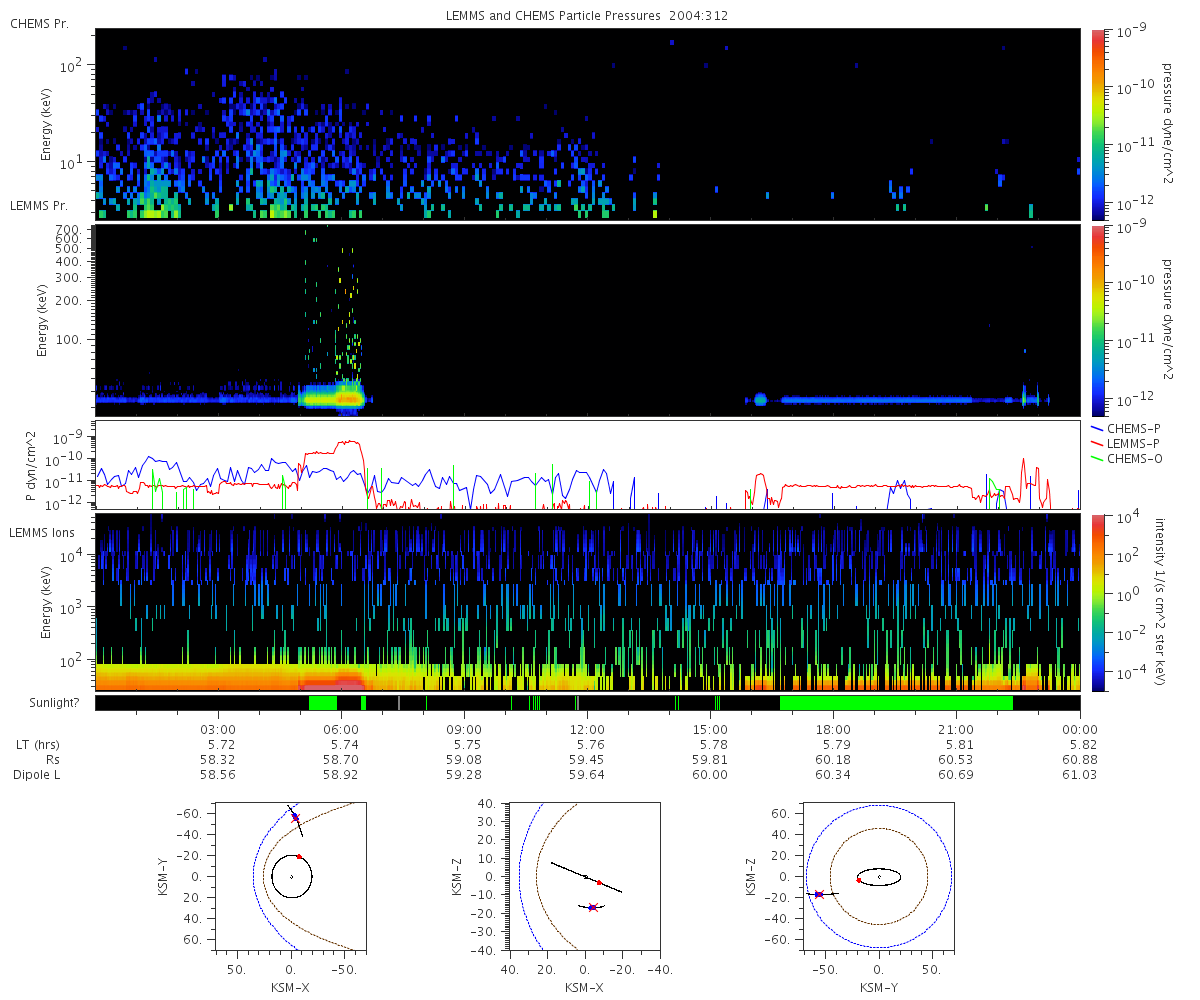
Task: Click the purple spacecraft marker in the KSM-Y/KSM-Z plot
Action: pyautogui.click(x=819, y=894)
